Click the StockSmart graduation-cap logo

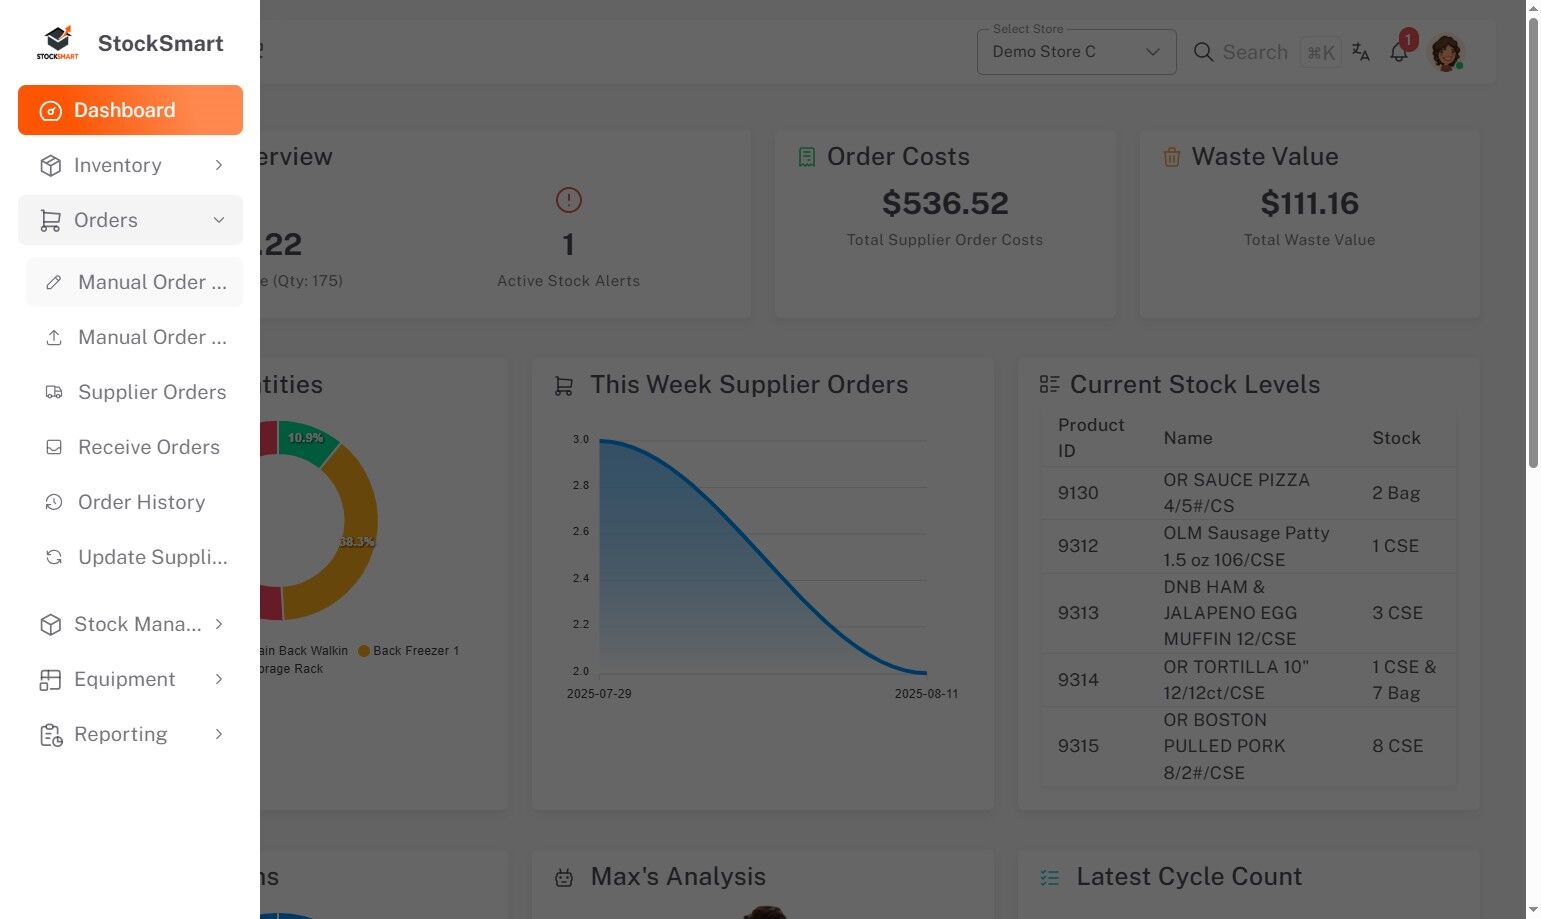click(x=57, y=43)
